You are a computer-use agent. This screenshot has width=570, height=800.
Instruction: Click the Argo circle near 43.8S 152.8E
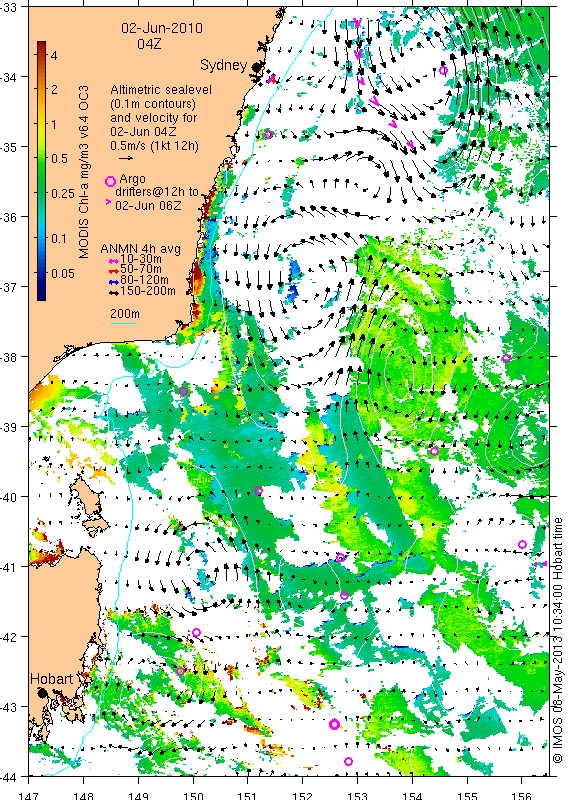click(349, 761)
